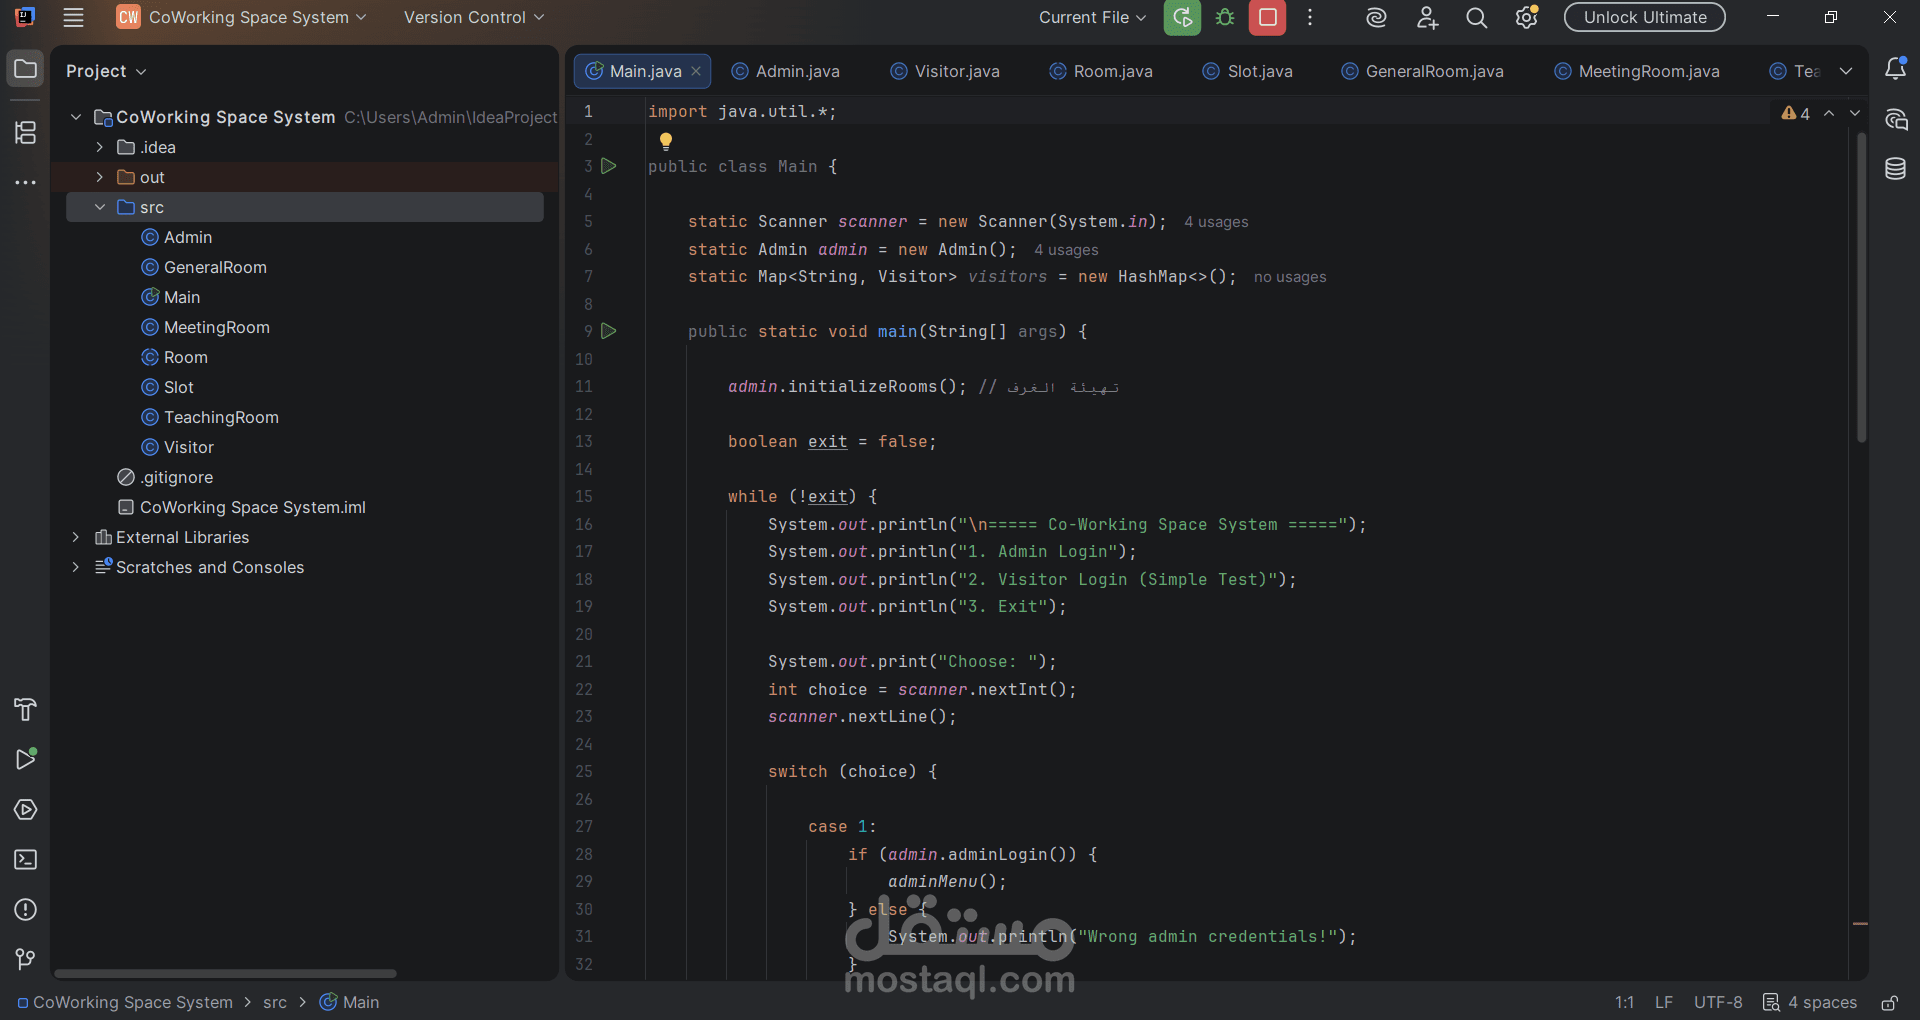Select the .gitignore file in project tree

[x=176, y=477]
